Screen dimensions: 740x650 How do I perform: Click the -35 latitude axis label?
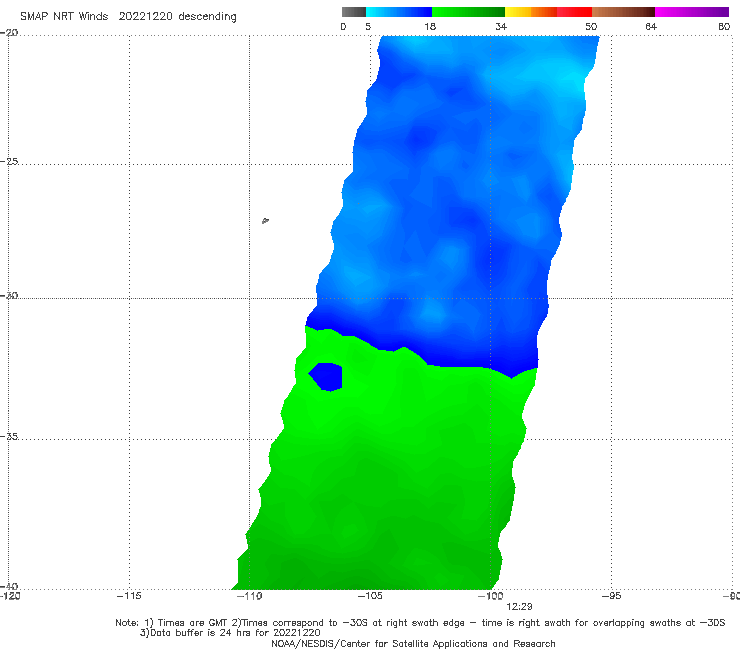pos(9,436)
